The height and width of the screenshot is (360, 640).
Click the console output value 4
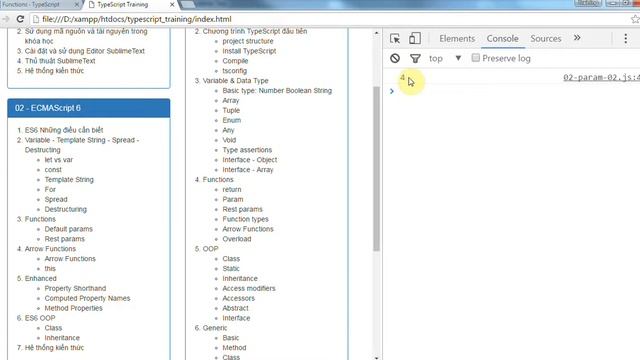(x=402, y=78)
